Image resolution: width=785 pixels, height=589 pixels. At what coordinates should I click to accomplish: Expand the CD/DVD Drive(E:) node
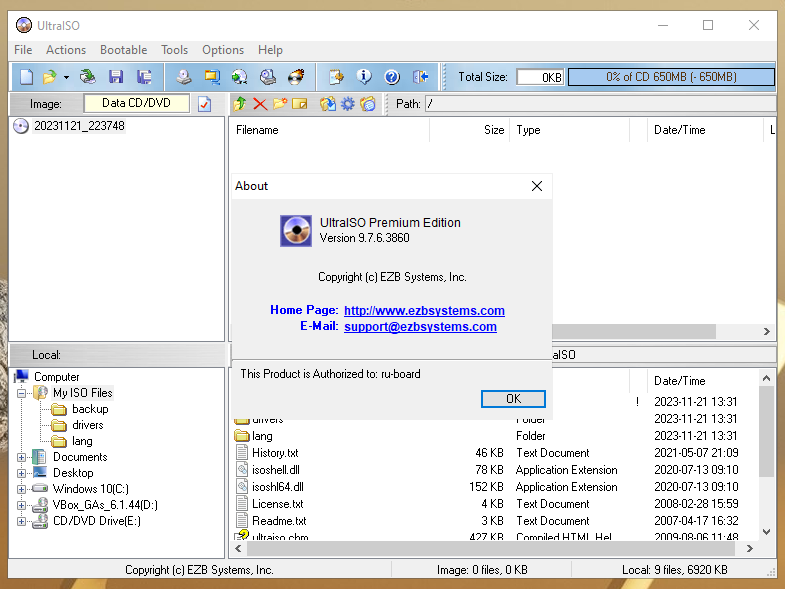click(21, 521)
